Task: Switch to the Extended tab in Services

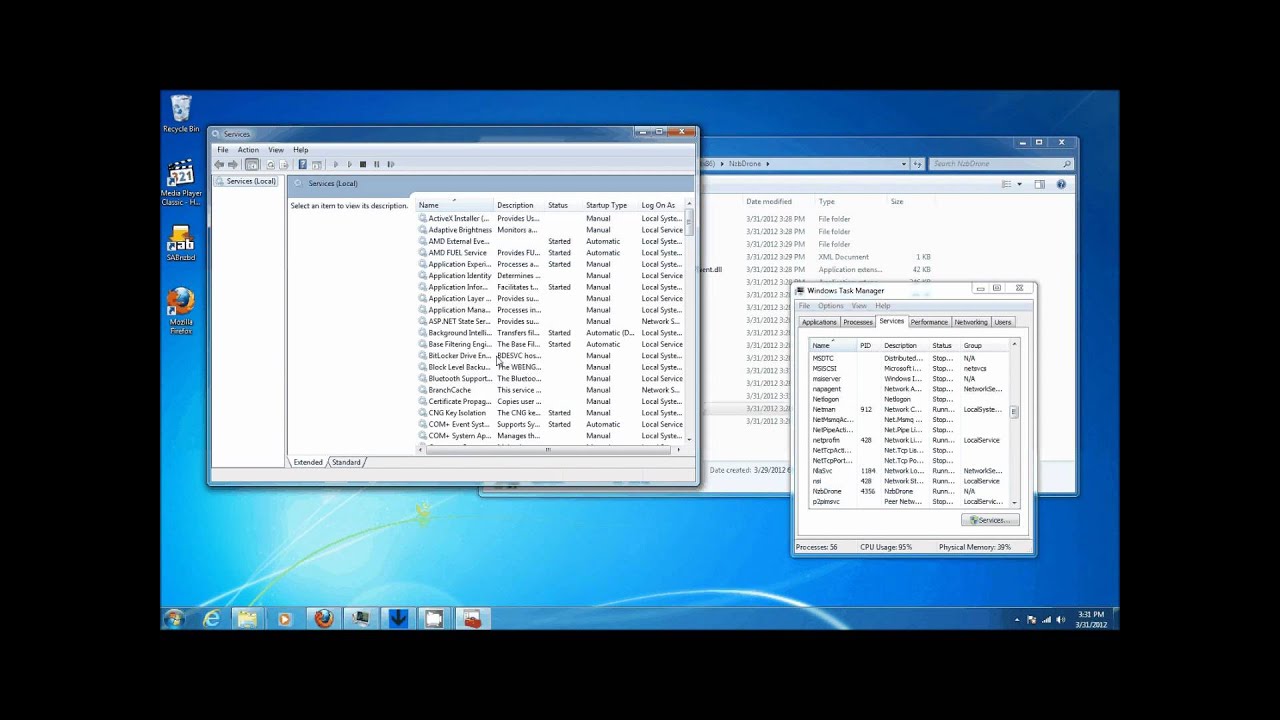Action: [x=308, y=462]
